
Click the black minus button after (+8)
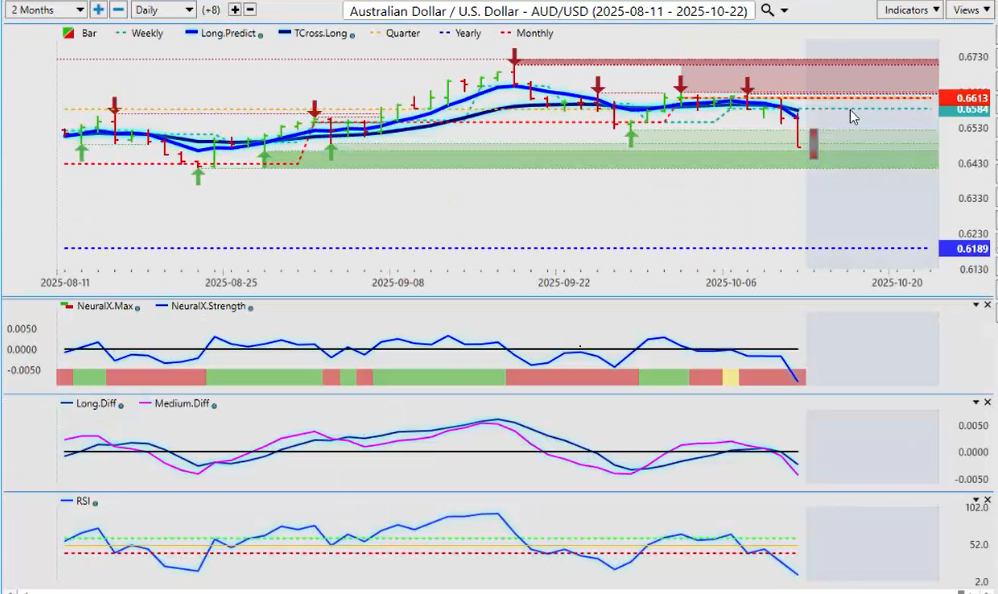pyautogui.click(x=250, y=10)
